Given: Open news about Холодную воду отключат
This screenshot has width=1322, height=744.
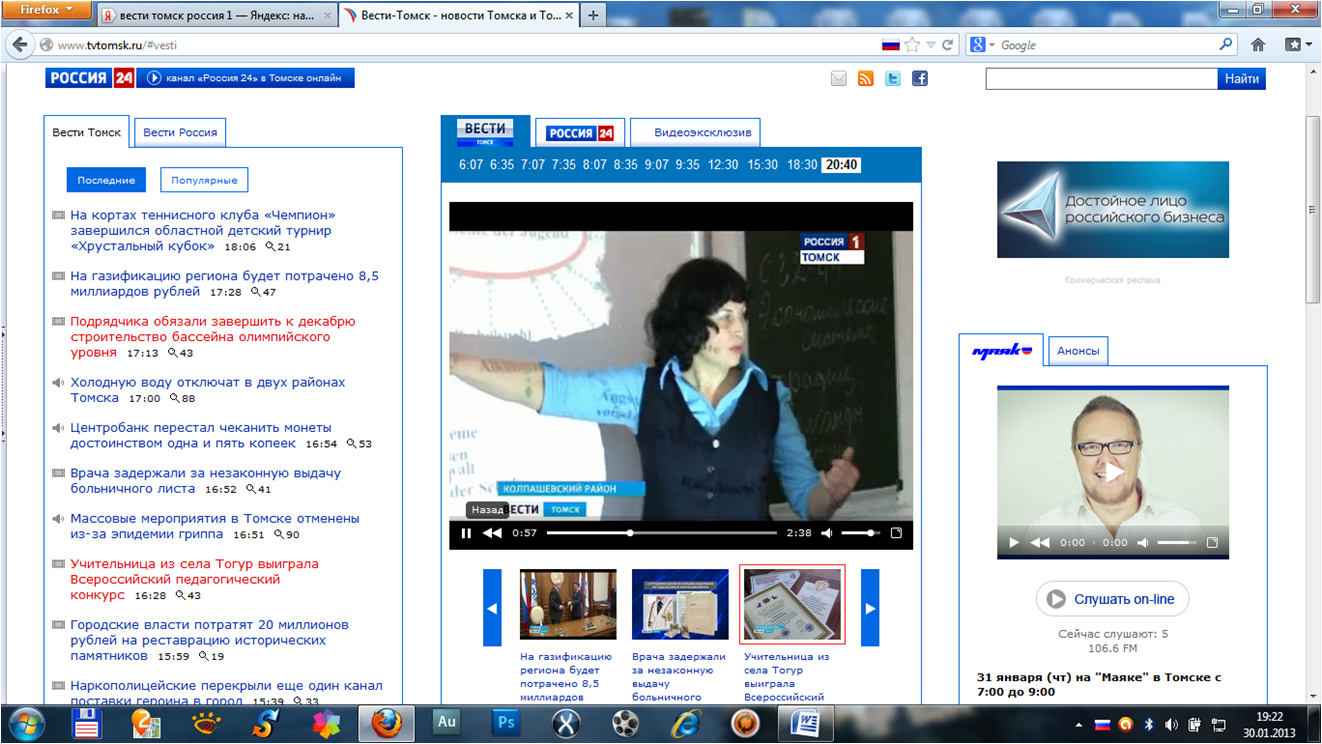Looking at the screenshot, I should pos(208,390).
